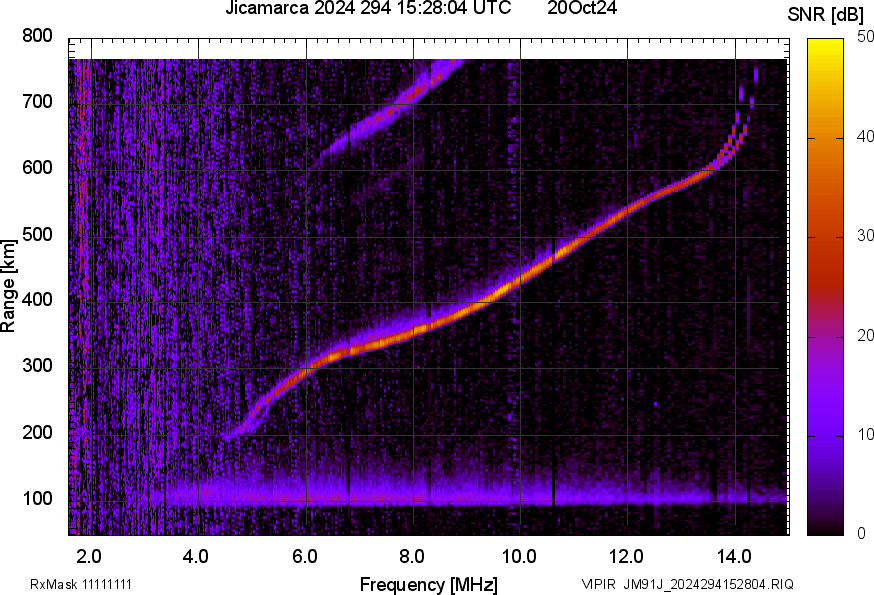Click the Frequency [MHz] axis label
Image resolution: width=874 pixels, height=595 pixels.
click(428, 584)
